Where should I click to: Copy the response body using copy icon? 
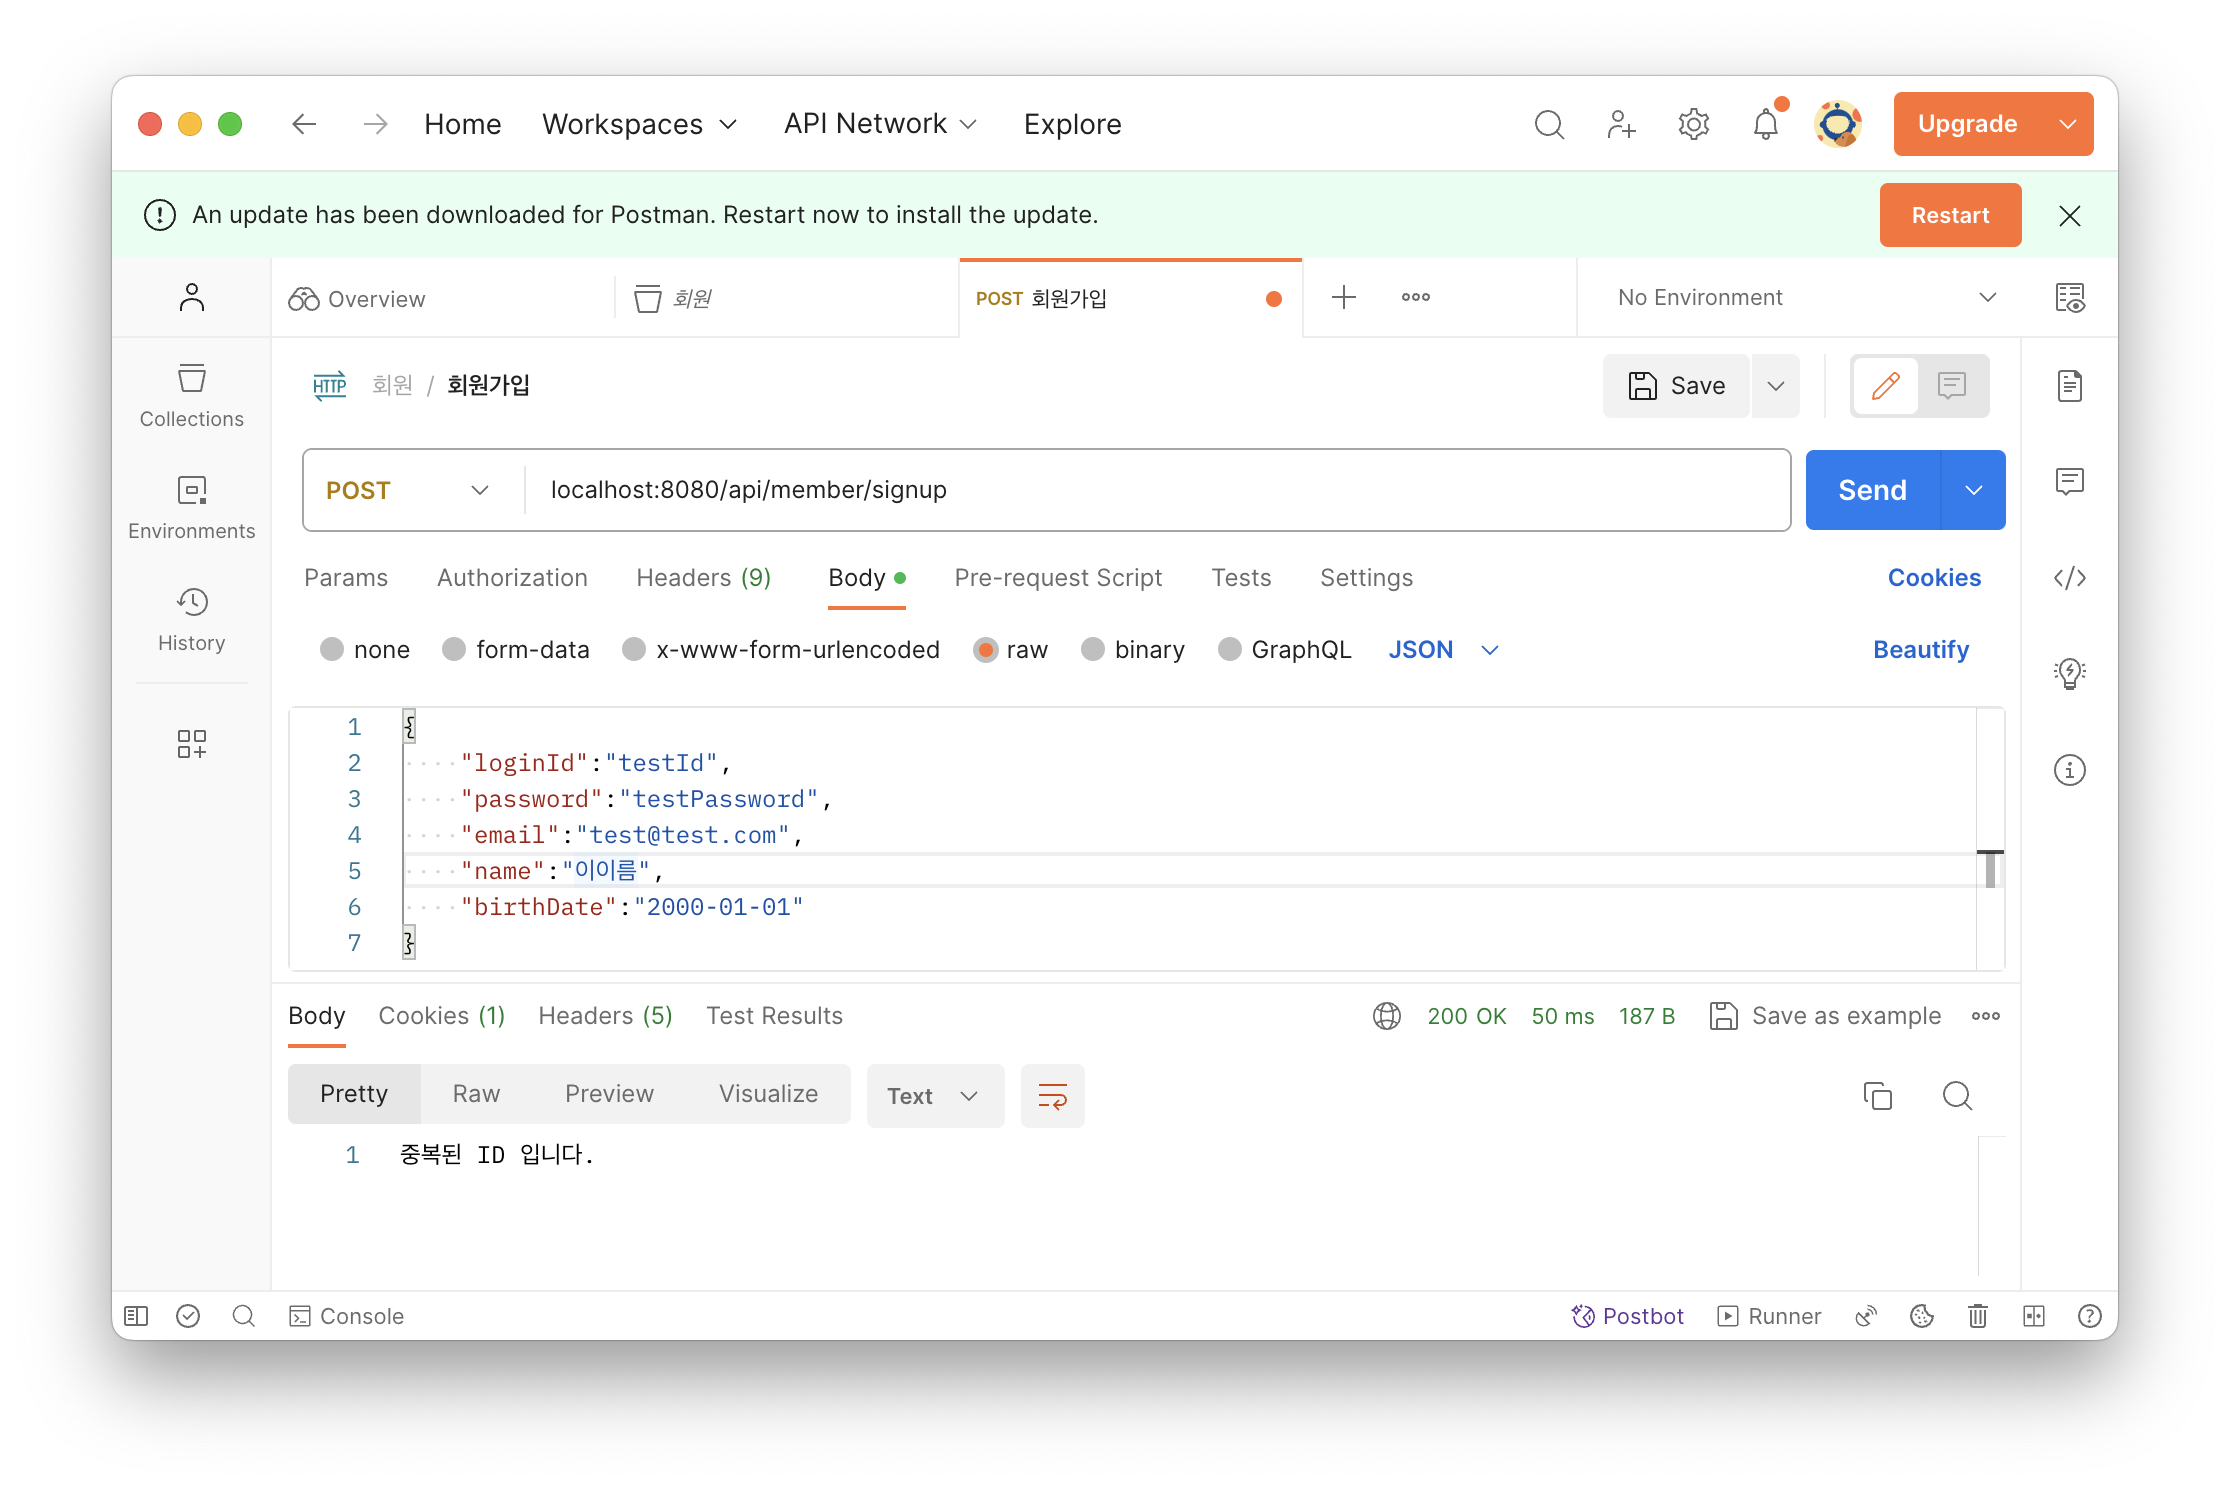click(1877, 1096)
